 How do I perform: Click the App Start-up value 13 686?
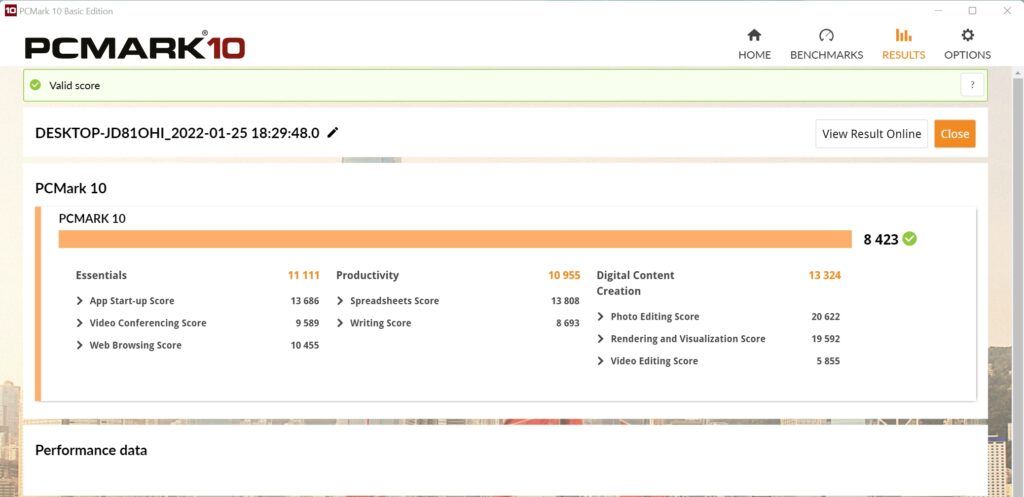coord(305,301)
